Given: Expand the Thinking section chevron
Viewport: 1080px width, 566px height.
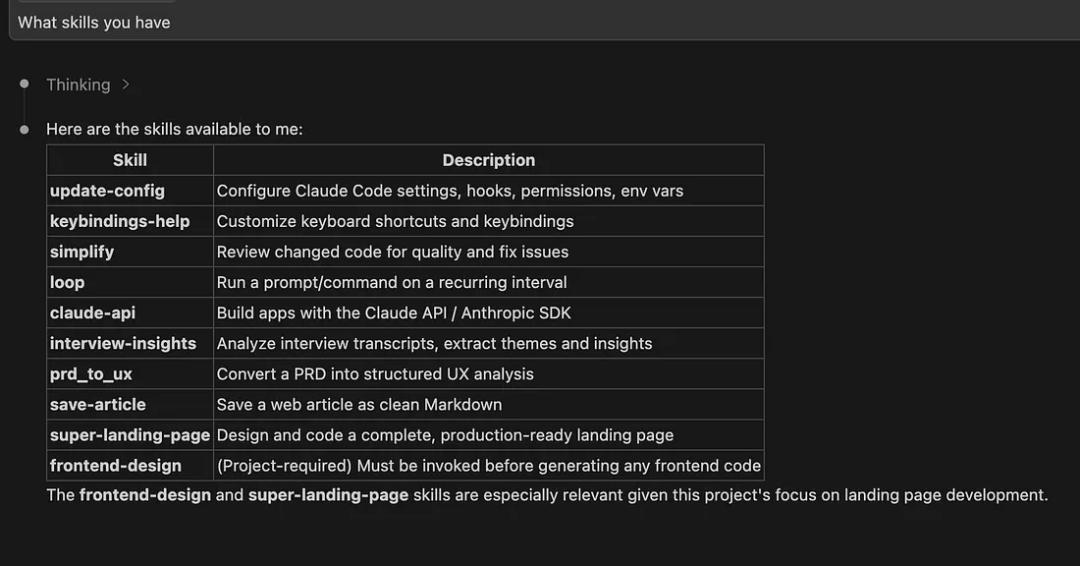Looking at the screenshot, I should (126, 85).
